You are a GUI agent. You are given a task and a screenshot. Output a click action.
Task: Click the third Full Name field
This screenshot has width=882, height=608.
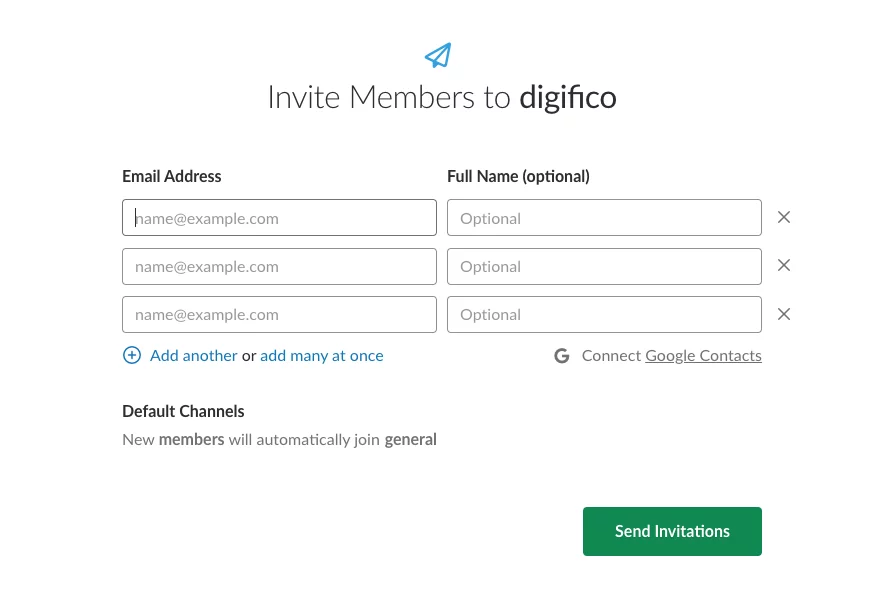point(604,314)
